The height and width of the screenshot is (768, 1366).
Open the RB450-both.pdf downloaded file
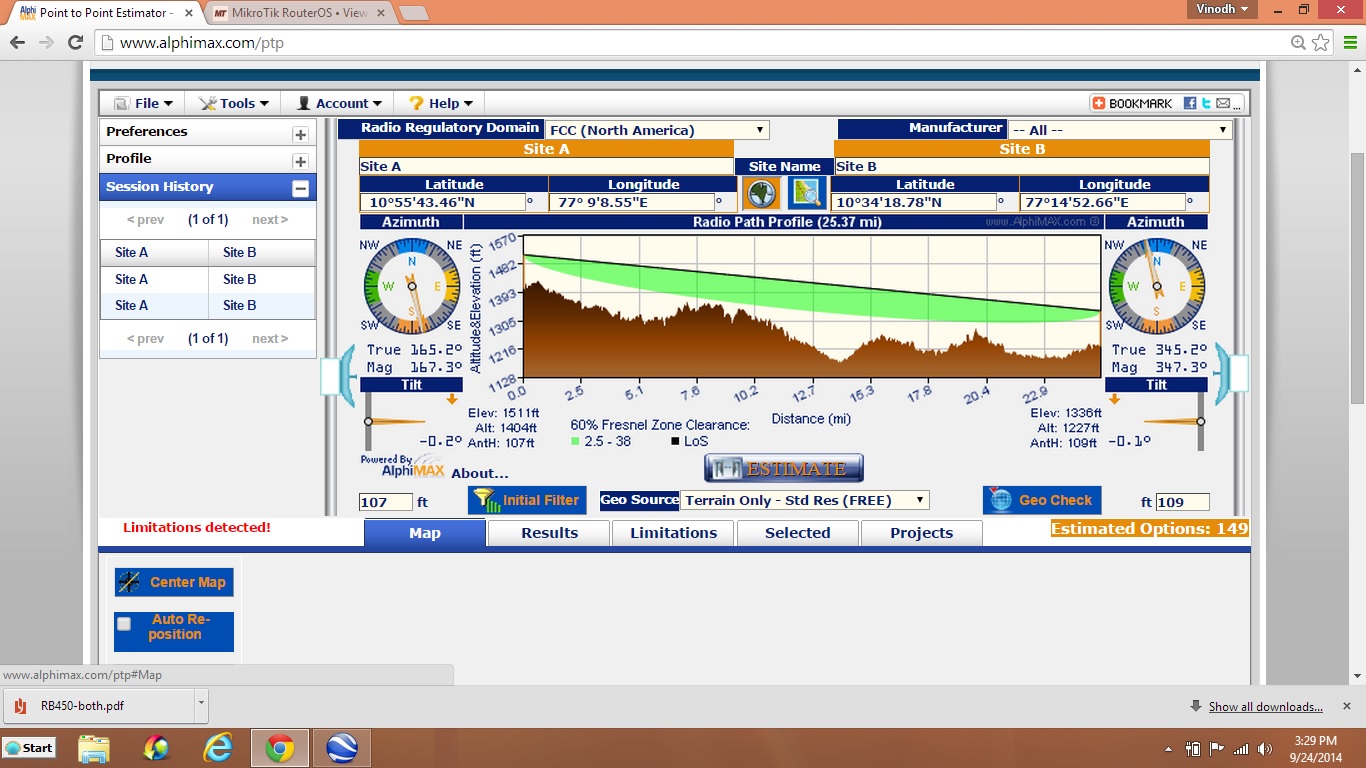pyautogui.click(x=98, y=705)
